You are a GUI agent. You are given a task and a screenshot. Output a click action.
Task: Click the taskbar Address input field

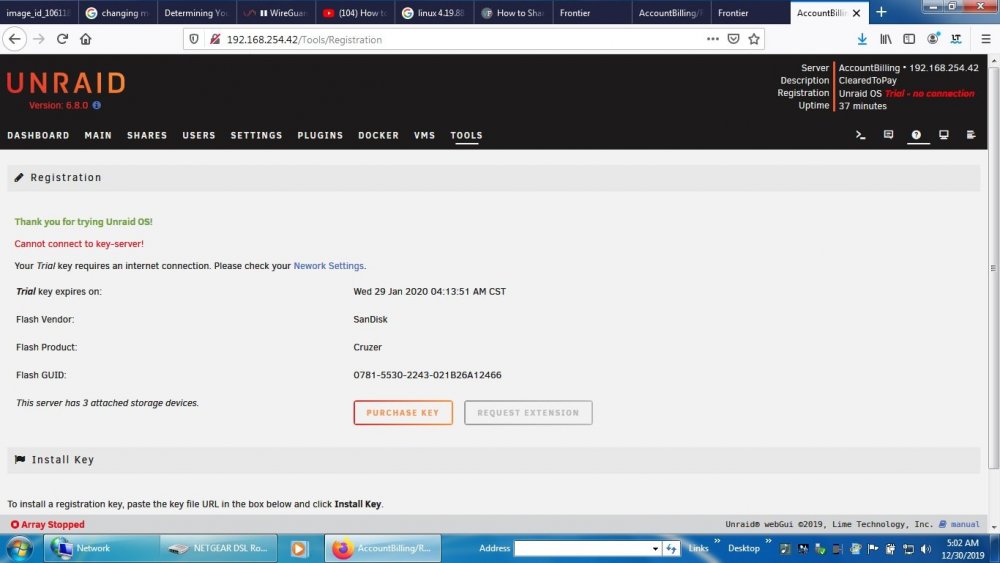(582, 548)
